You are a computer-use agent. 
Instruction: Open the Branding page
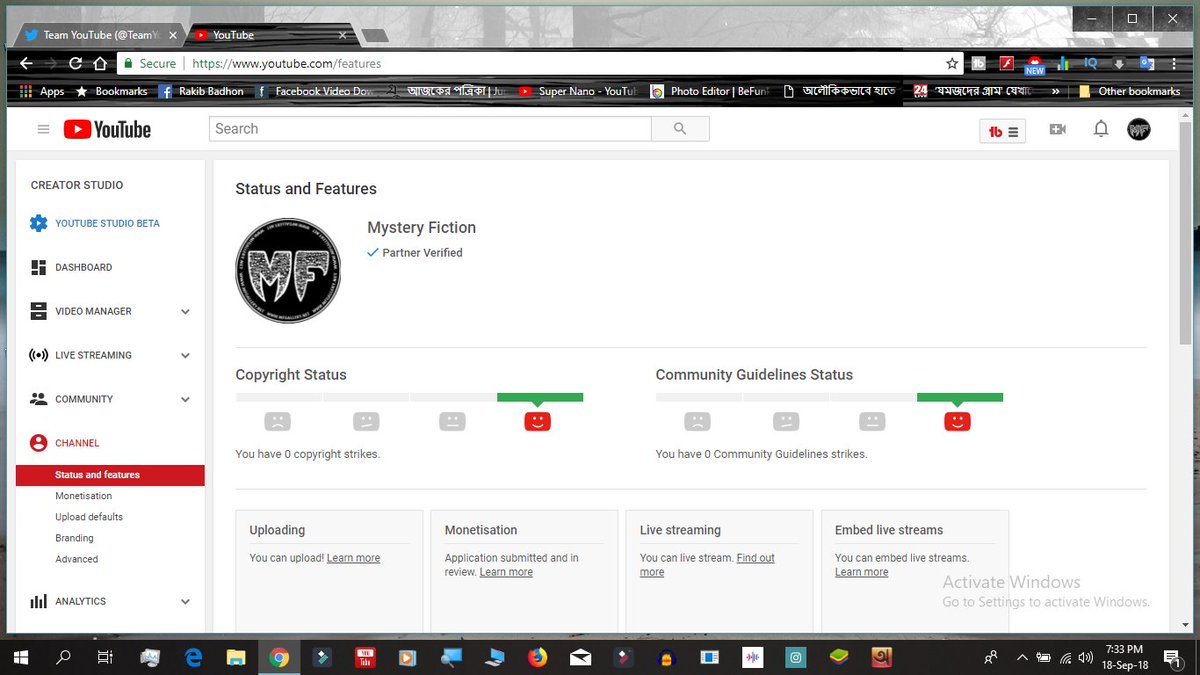tap(74, 538)
